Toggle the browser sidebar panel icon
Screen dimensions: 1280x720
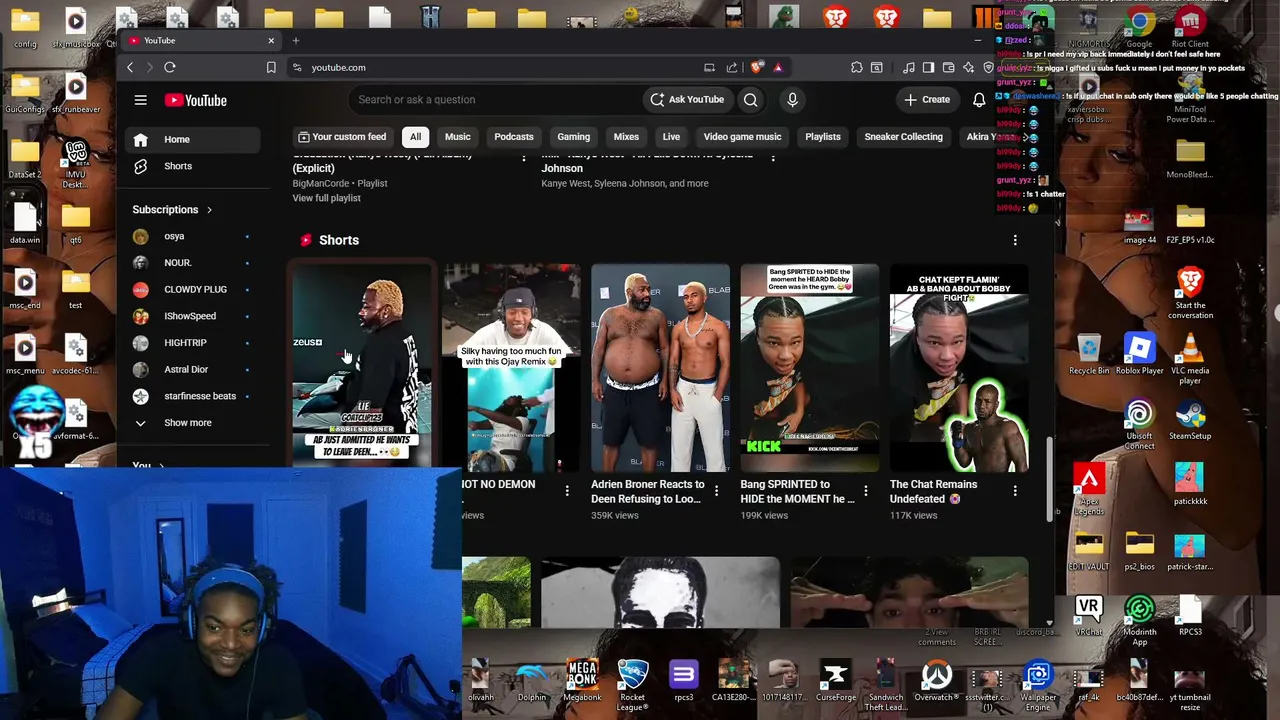click(928, 67)
